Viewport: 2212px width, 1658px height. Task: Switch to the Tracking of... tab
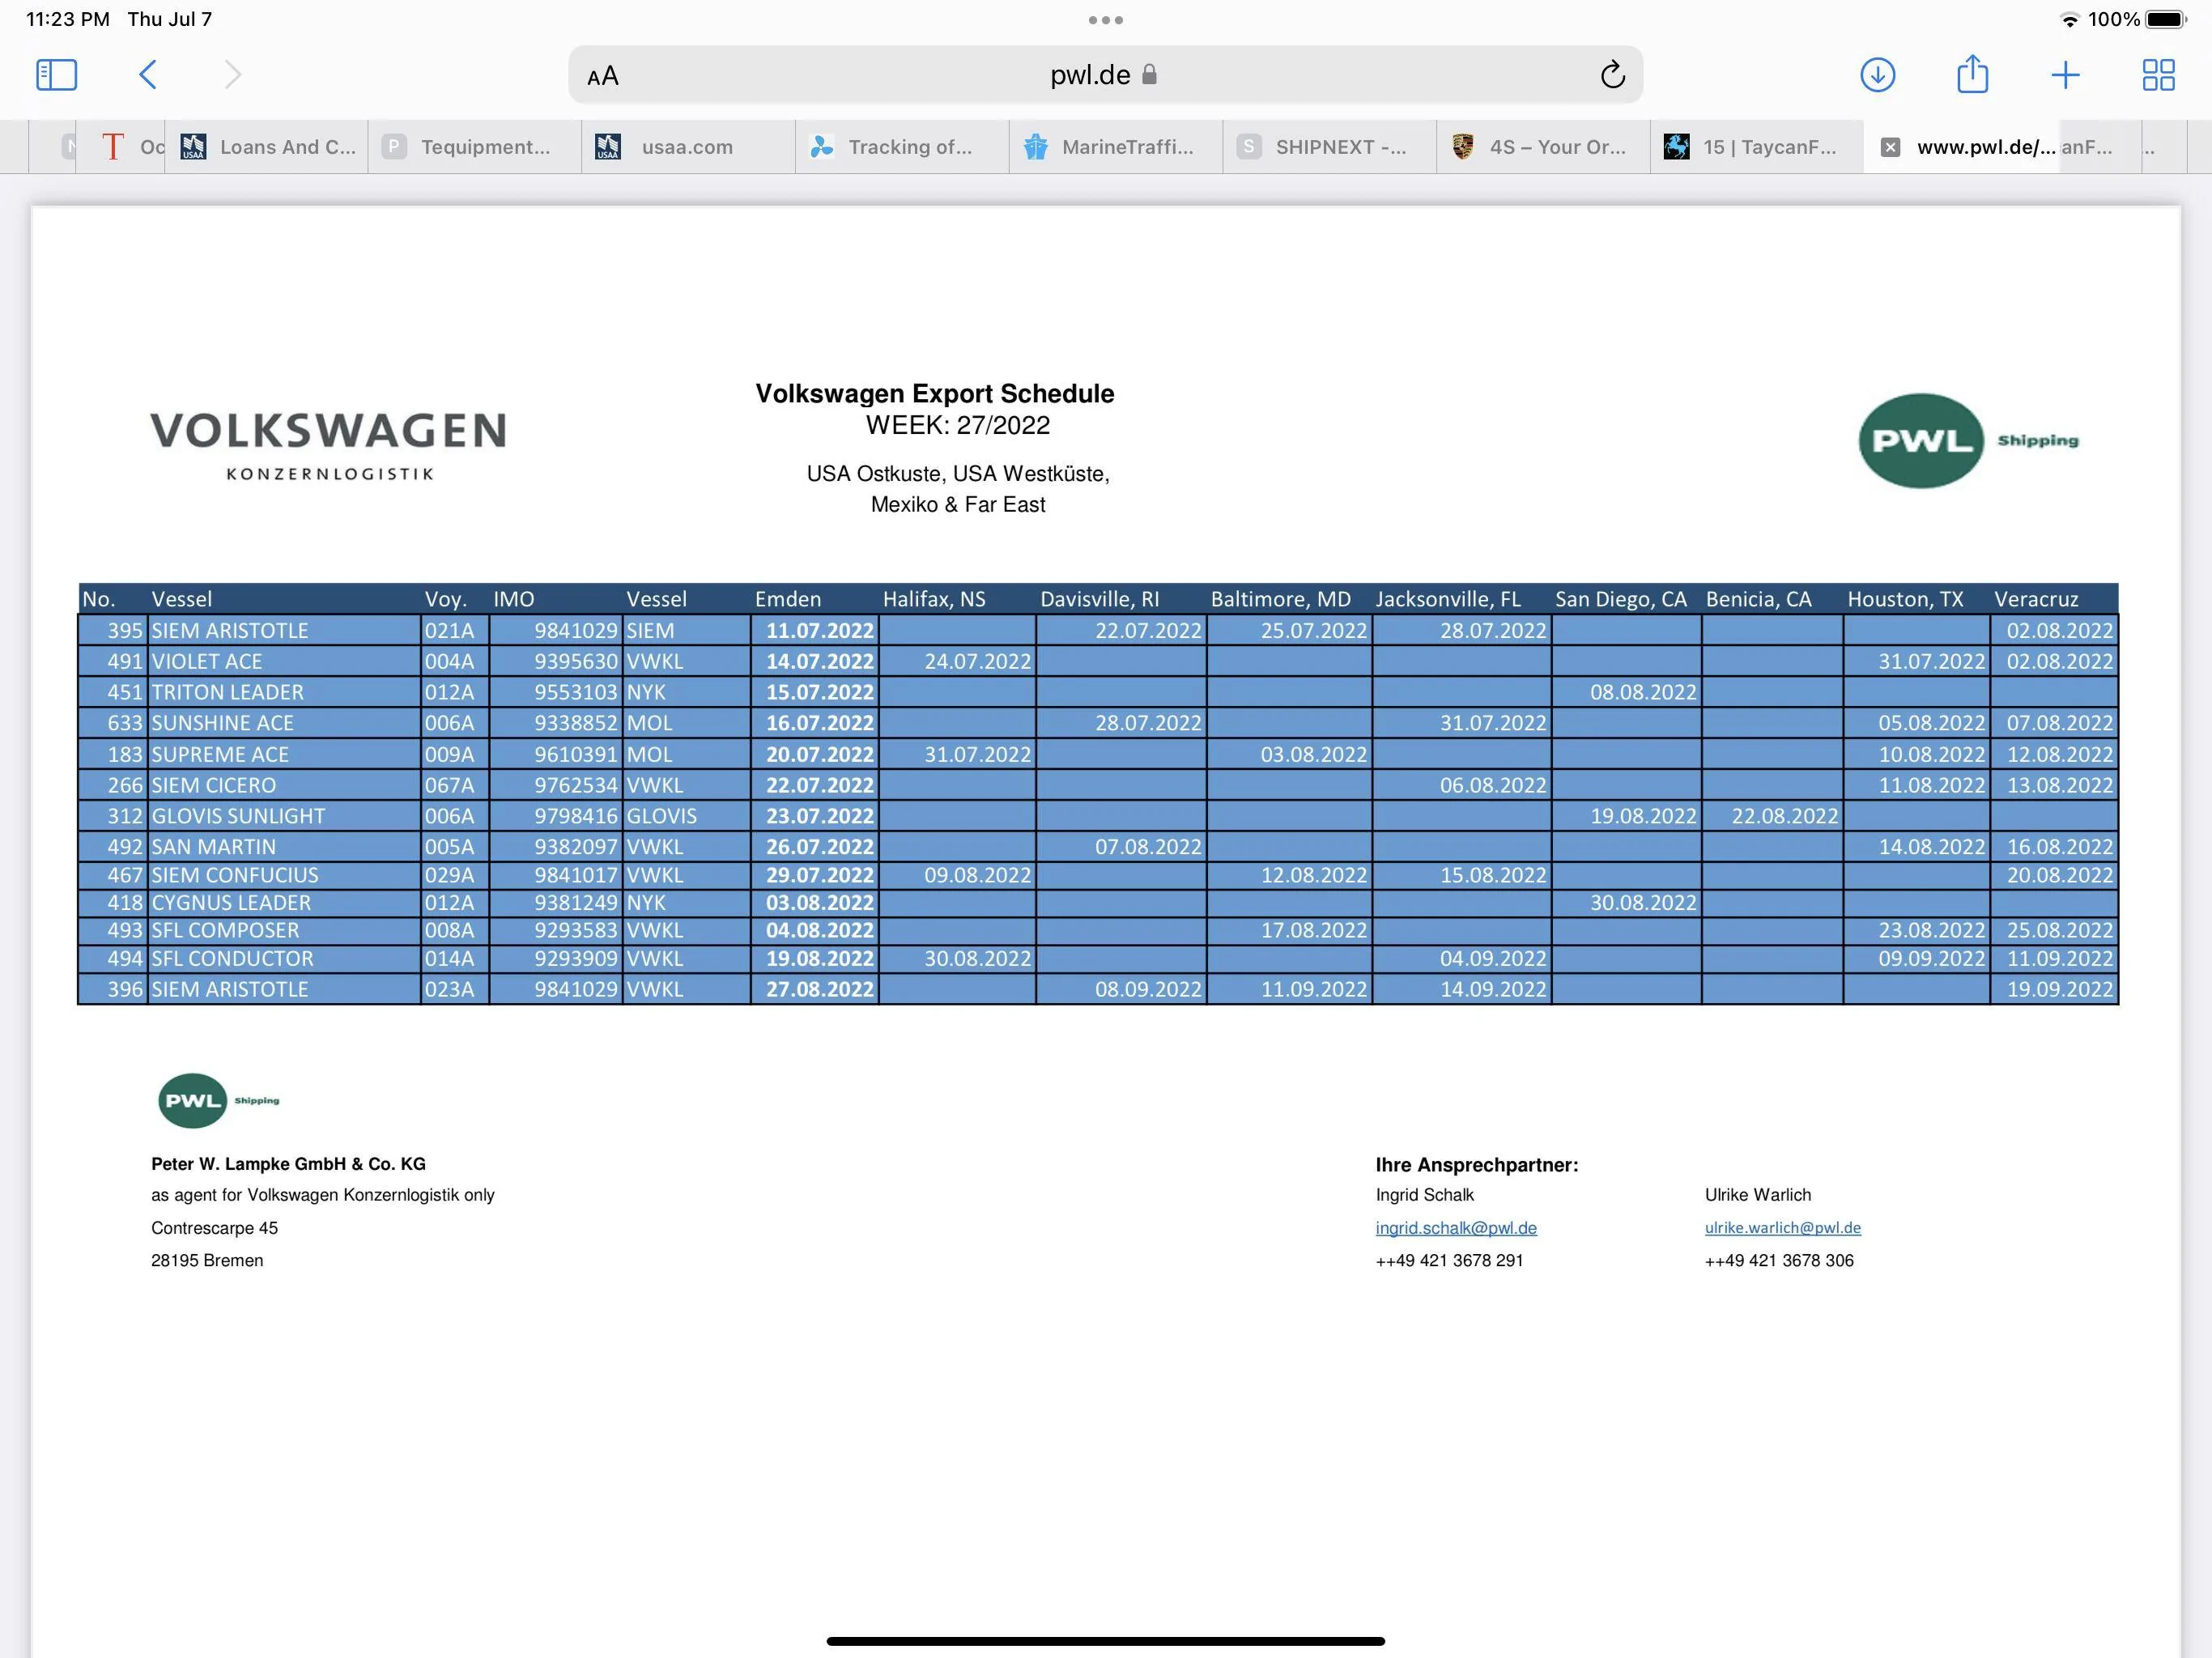[902, 147]
